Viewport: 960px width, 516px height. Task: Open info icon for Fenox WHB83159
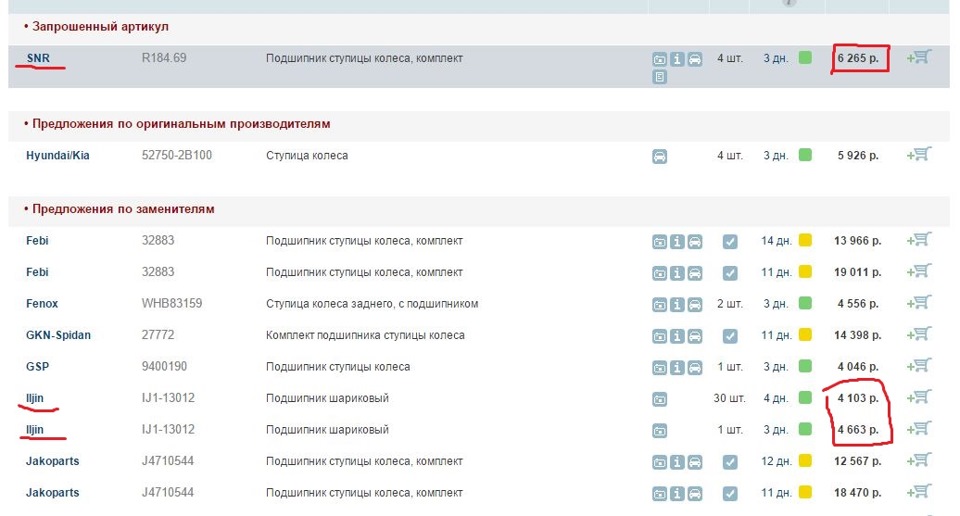pos(677,305)
